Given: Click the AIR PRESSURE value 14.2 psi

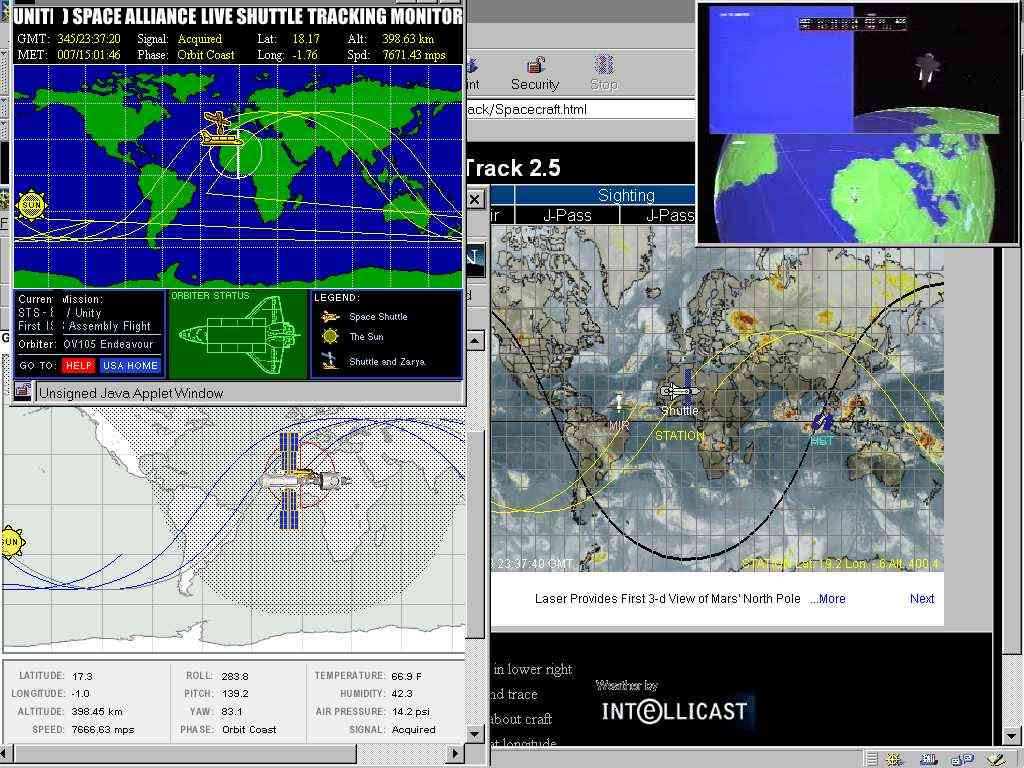Looking at the screenshot, I should pos(411,711).
